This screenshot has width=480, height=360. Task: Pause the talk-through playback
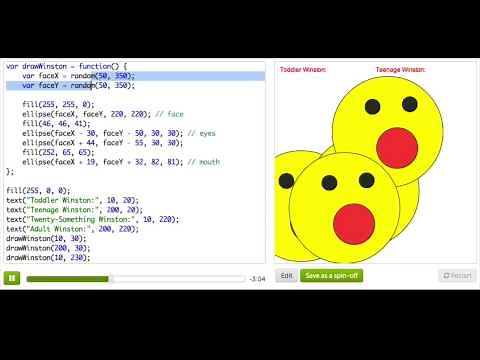[12, 278]
